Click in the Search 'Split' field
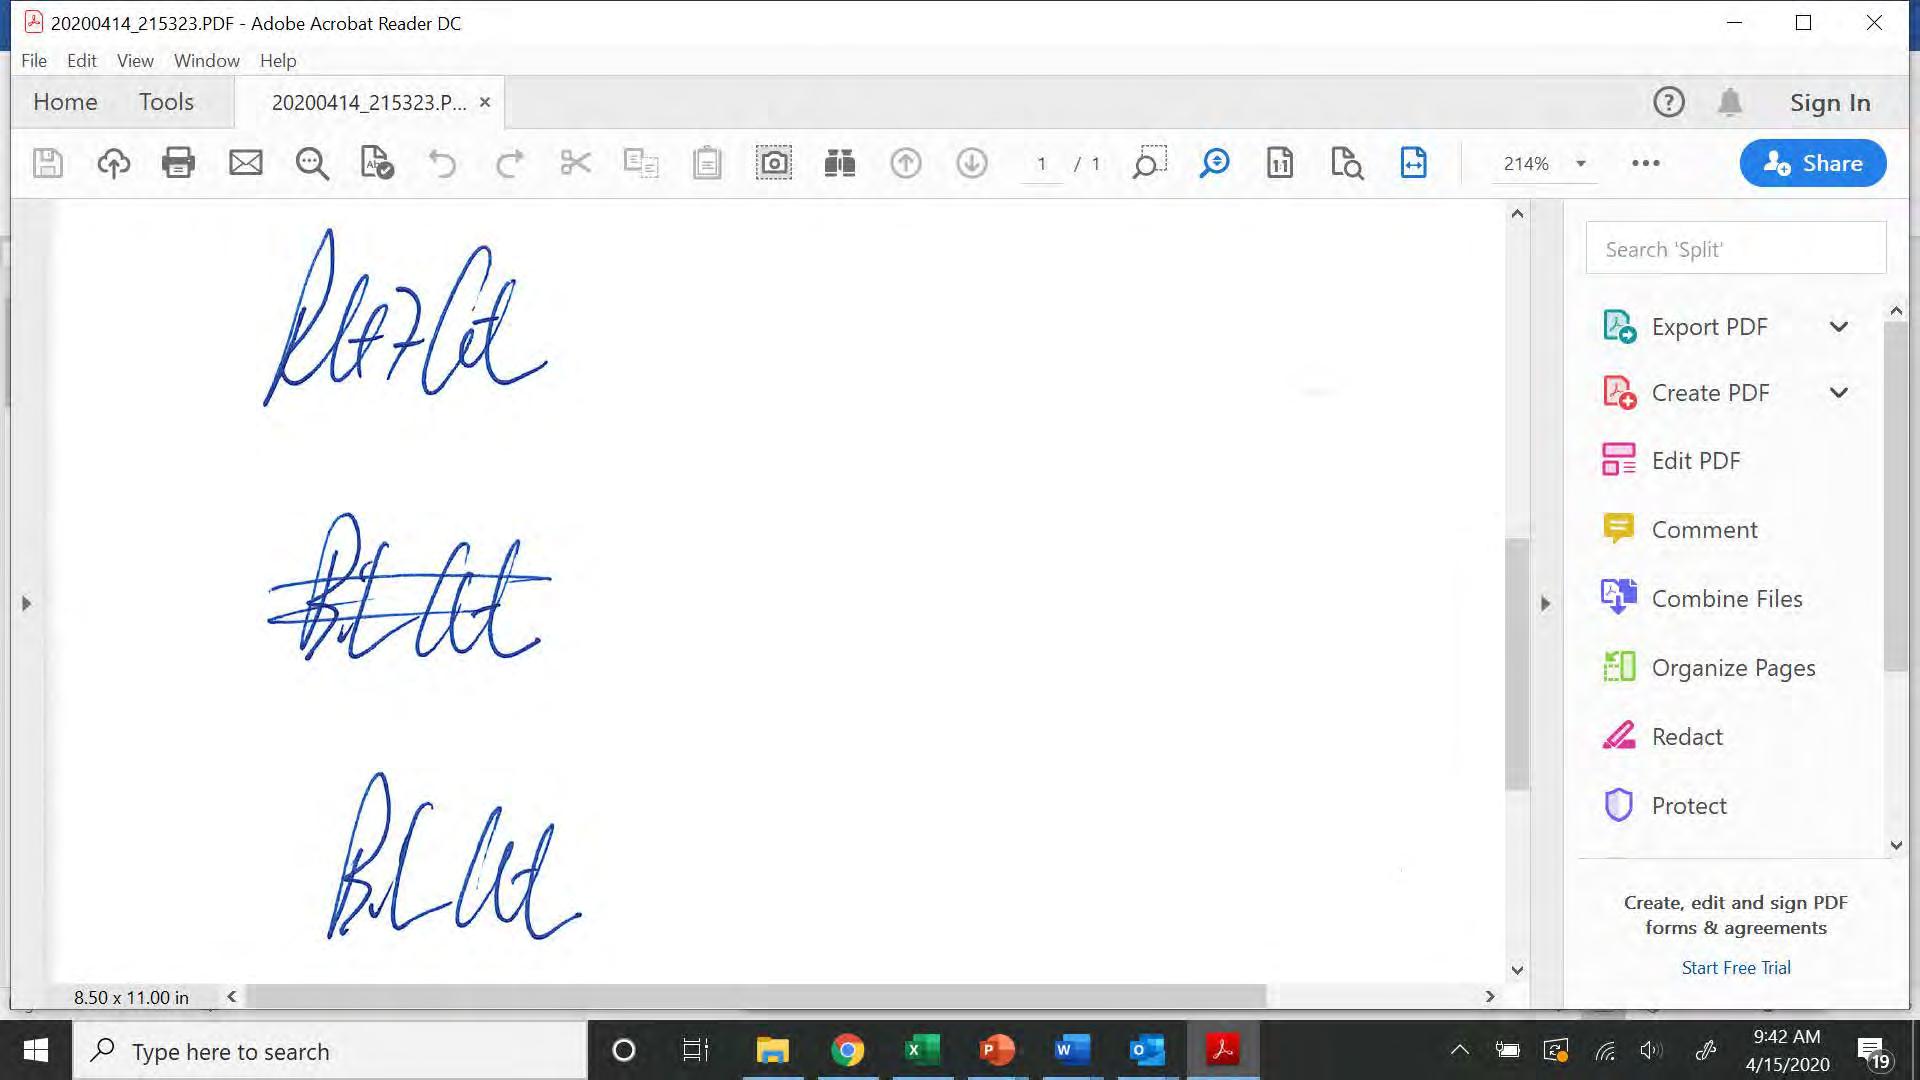 pyautogui.click(x=1735, y=249)
